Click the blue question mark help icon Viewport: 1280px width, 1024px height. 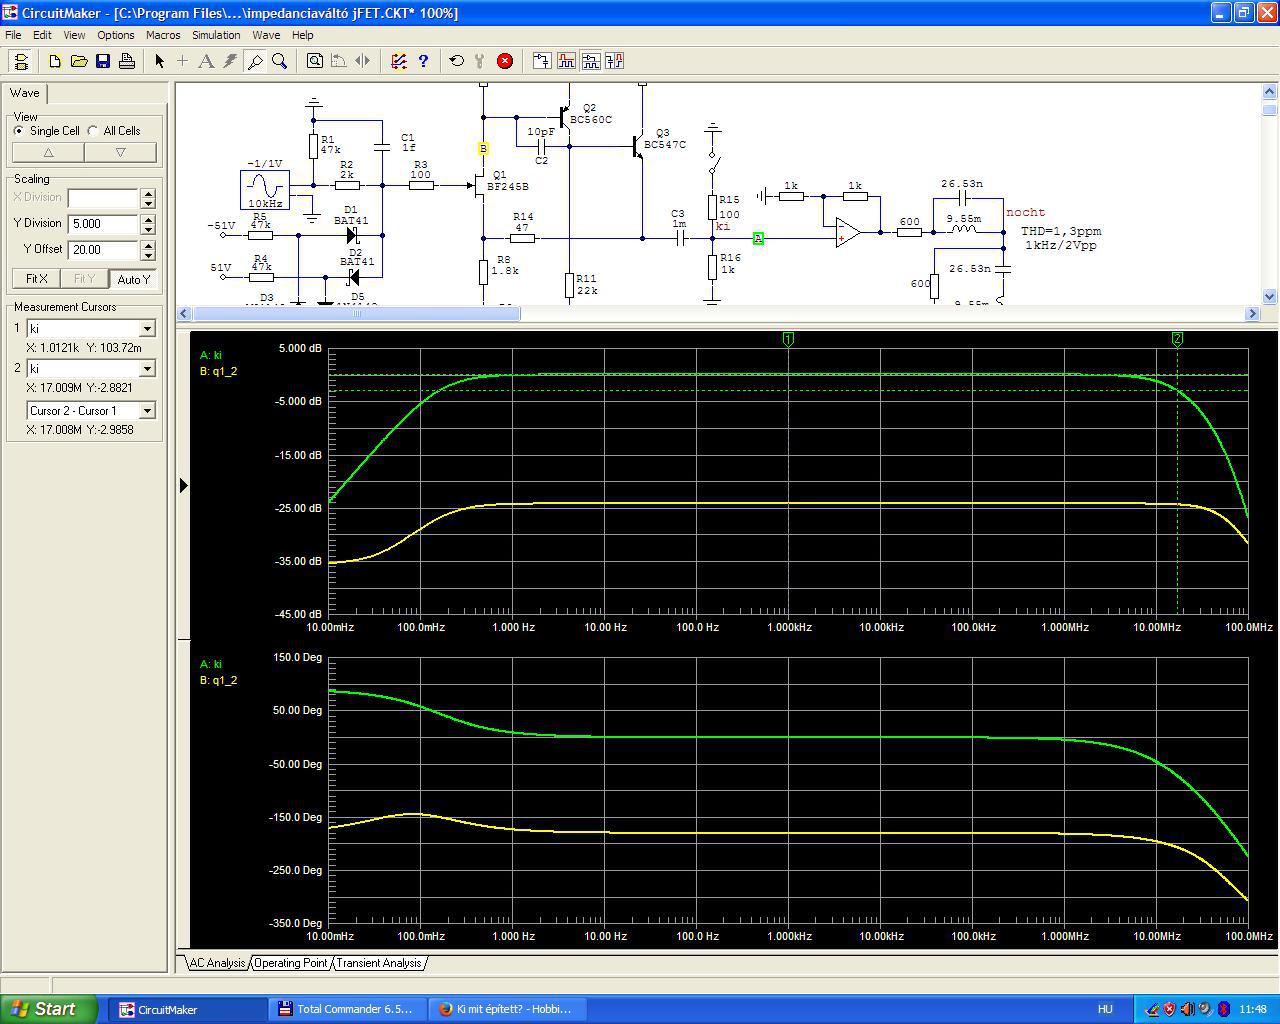423,61
